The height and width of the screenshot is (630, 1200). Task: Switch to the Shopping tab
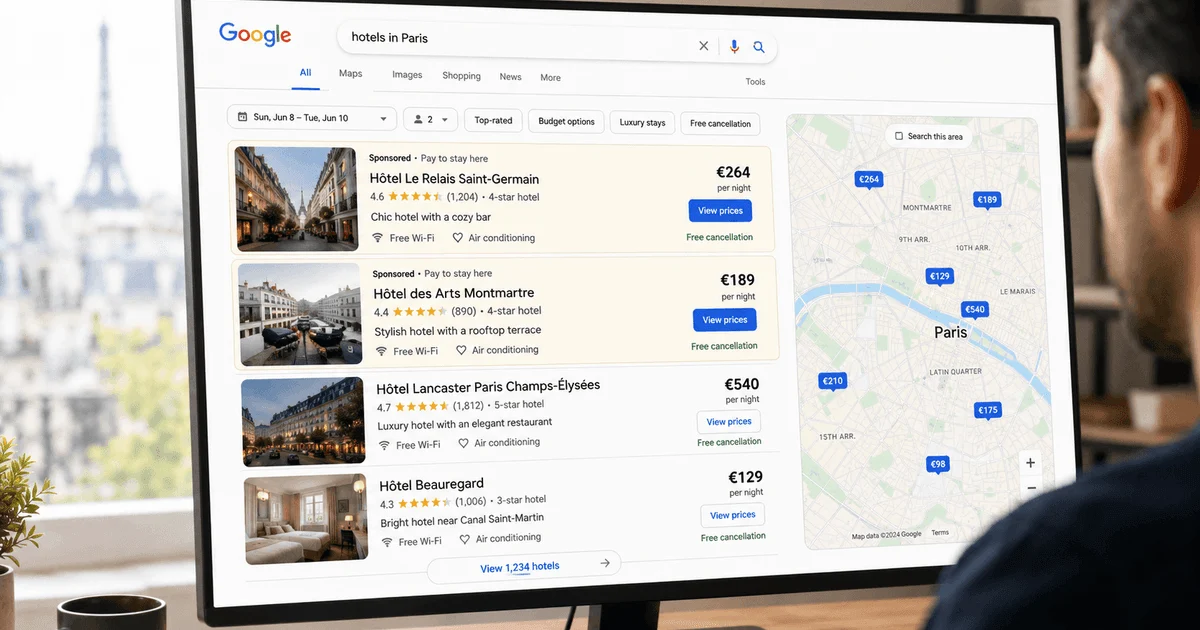(461, 76)
